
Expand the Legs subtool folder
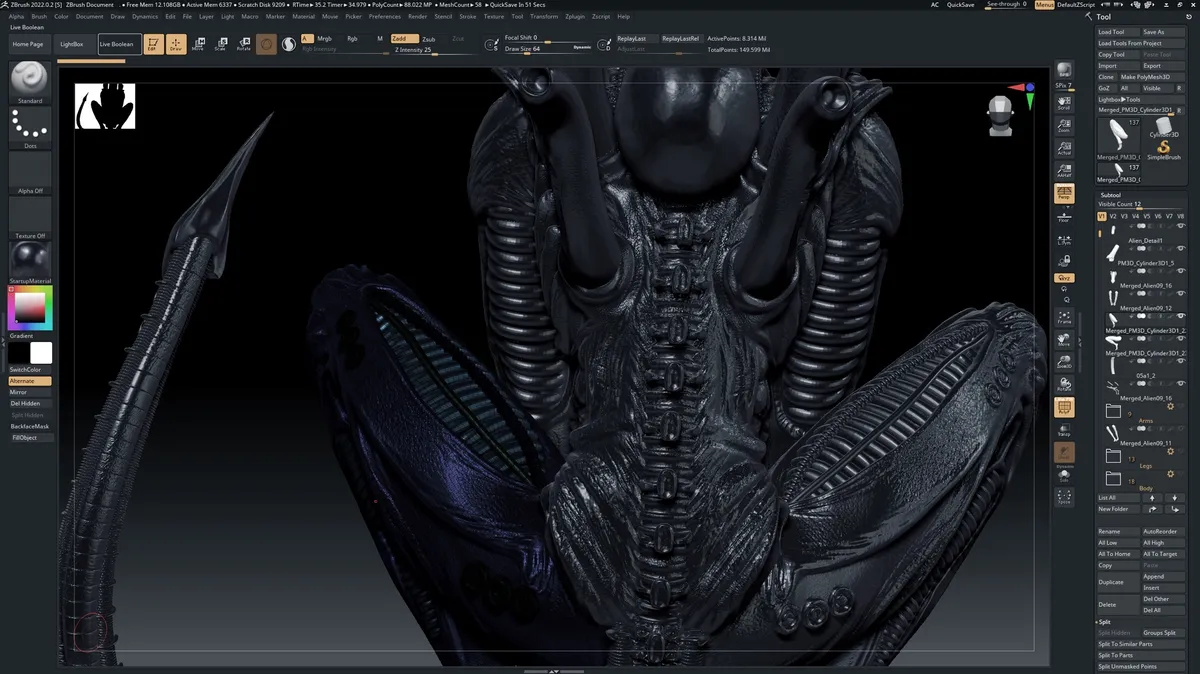(1113, 456)
